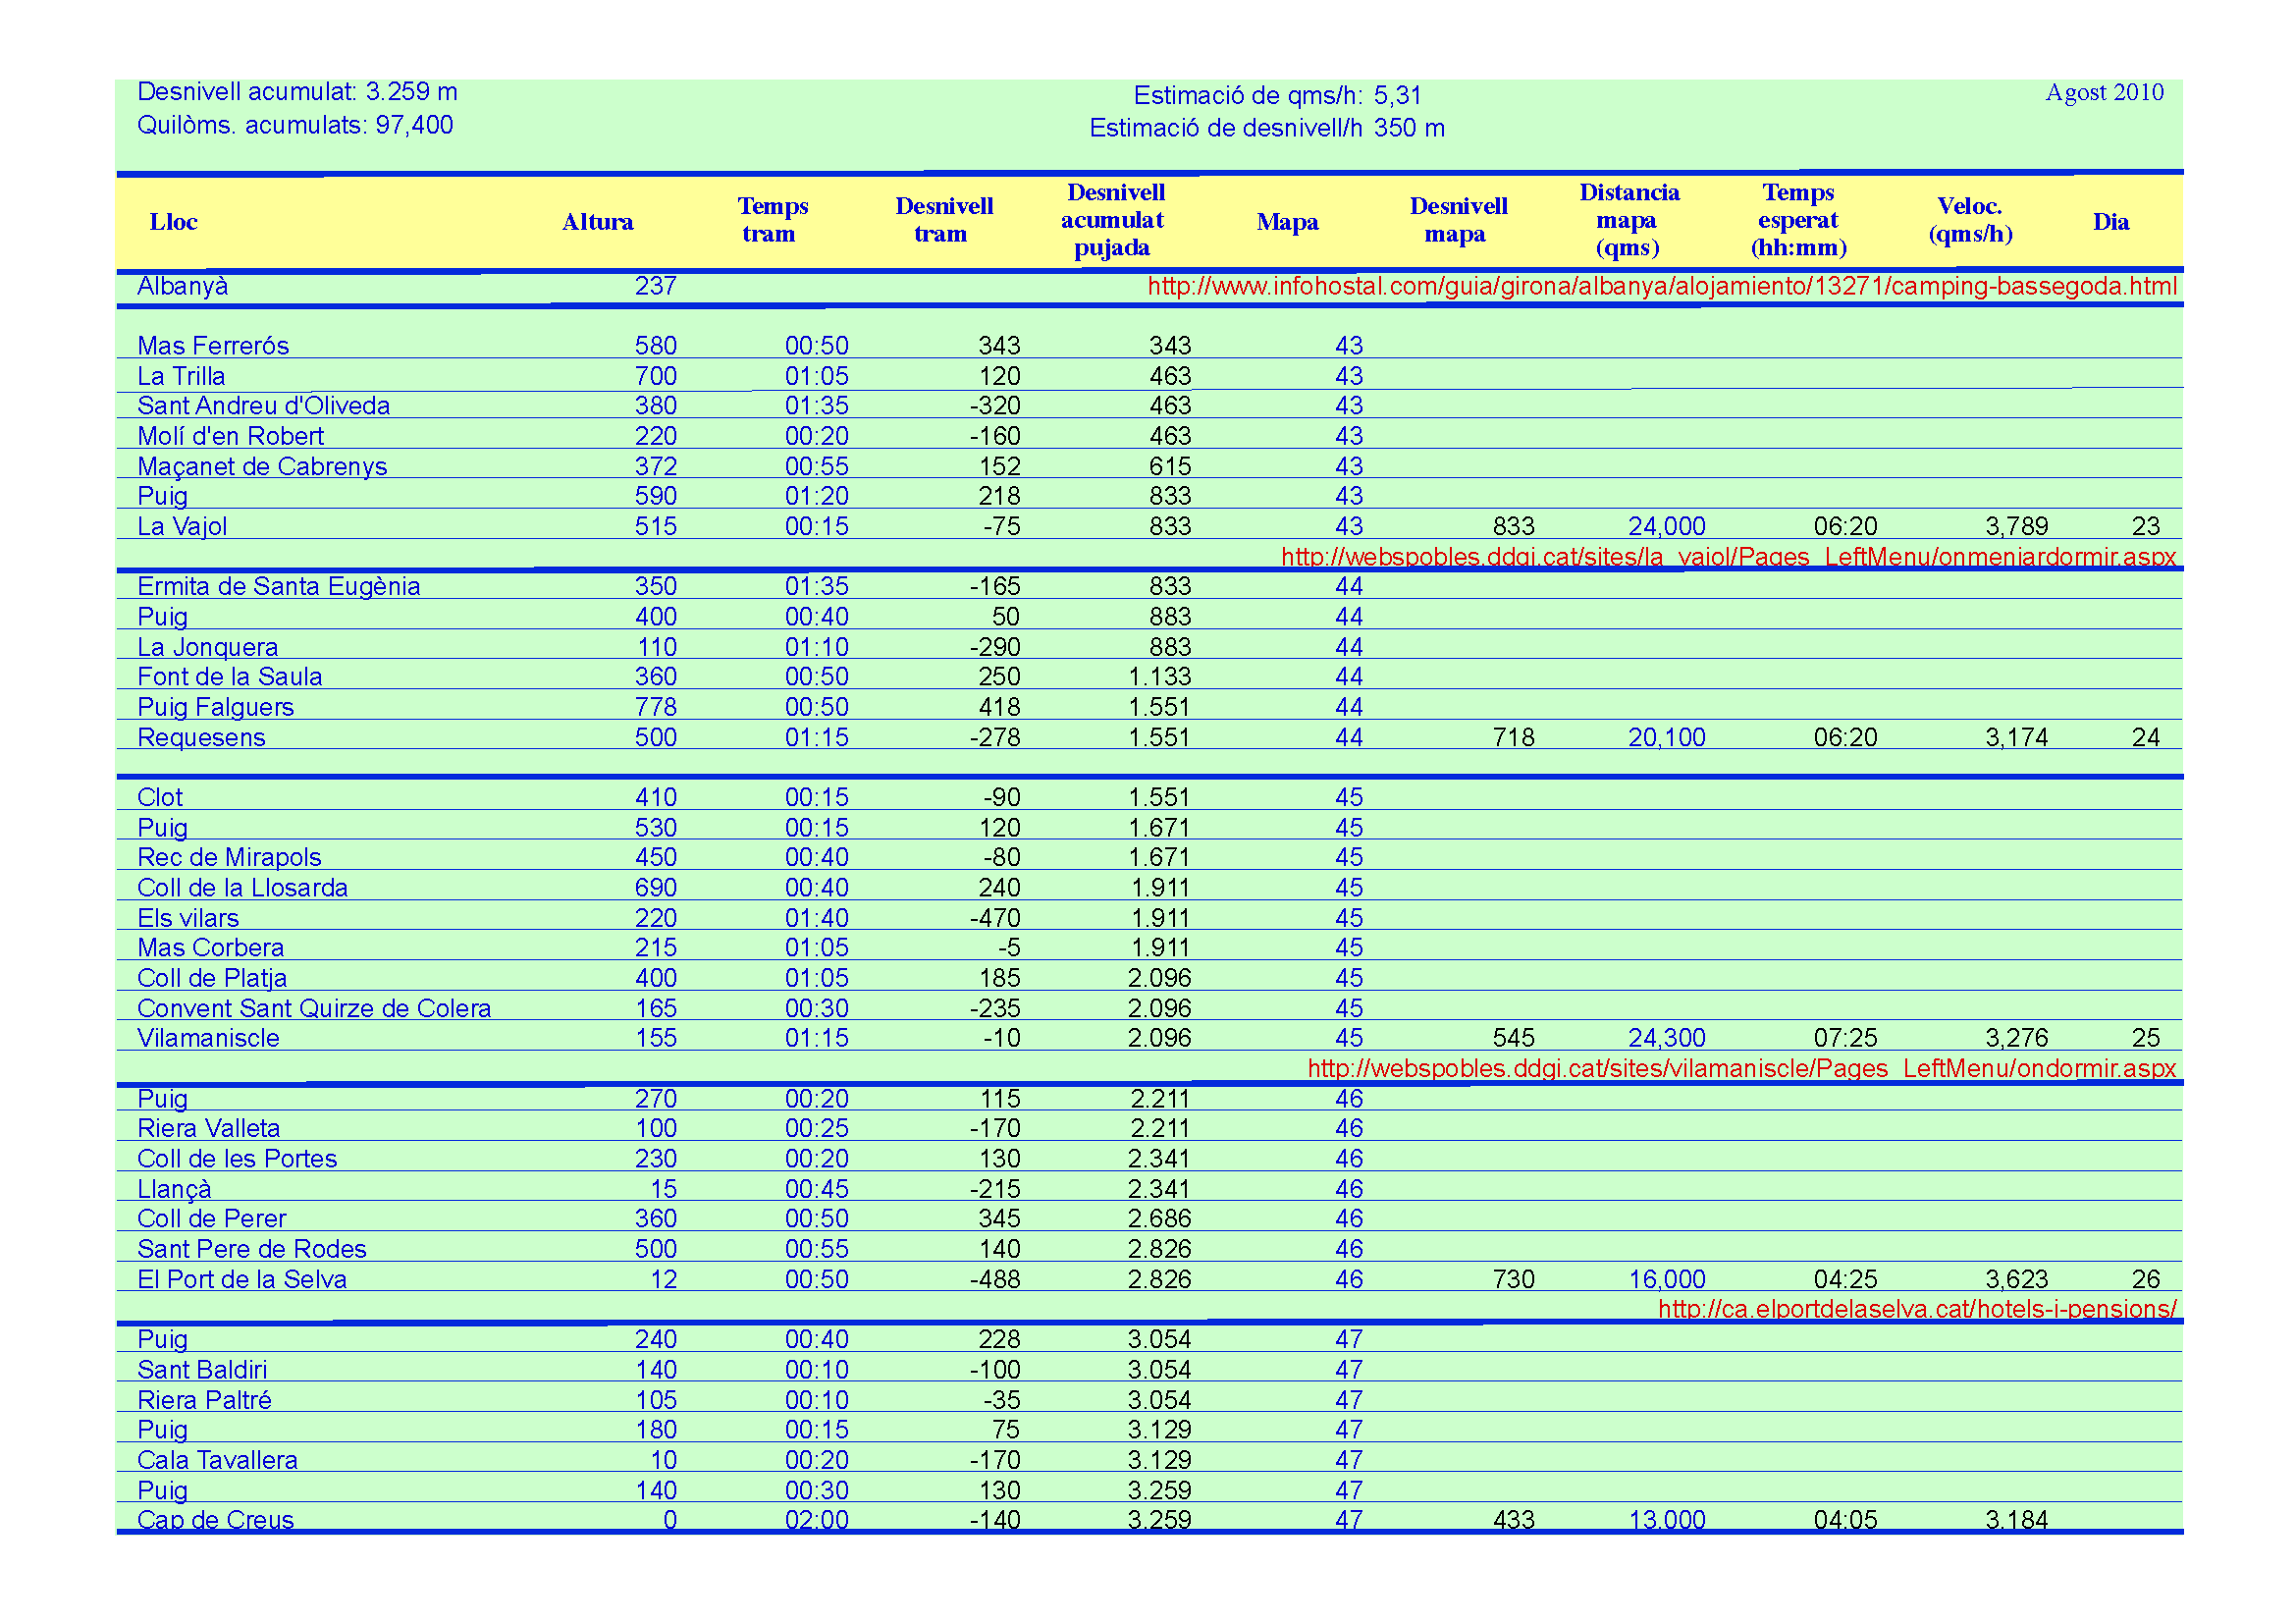The width and height of the screenshot is (2296, 1623).
Task: Click the Desnivell acumulat pujada header
Action: pos(1114,220)
